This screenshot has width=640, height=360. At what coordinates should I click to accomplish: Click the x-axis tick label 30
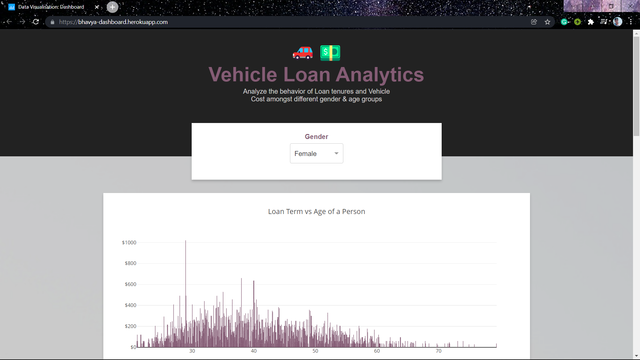click(x=192, y=351)
